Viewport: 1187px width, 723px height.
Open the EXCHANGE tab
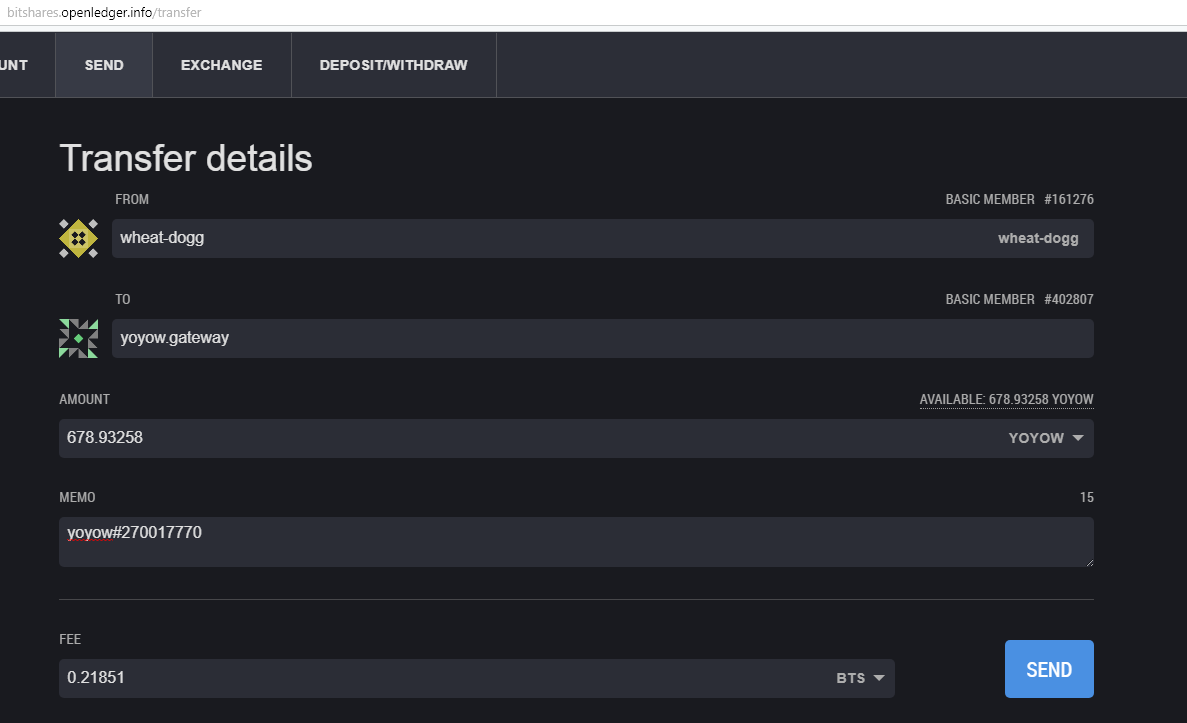point(222,65)
